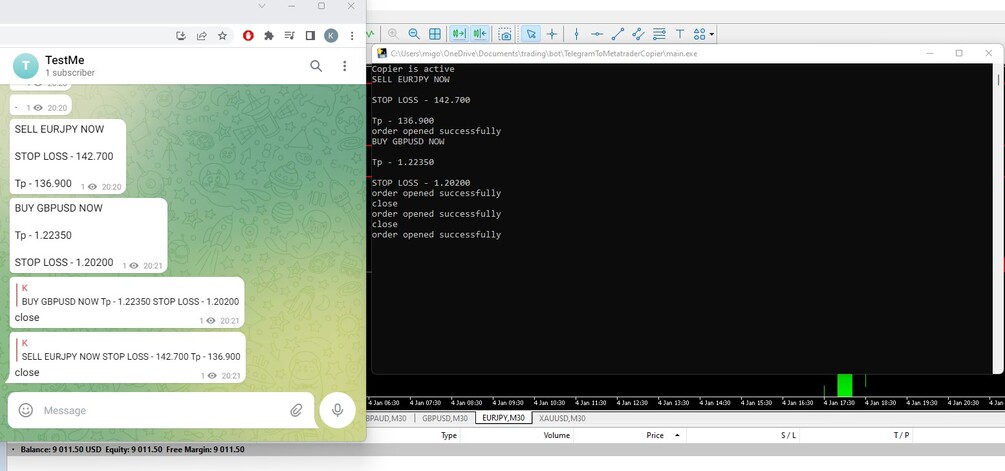Click the Volume column header
1005x471 pixels.
[x=557, y=435]
